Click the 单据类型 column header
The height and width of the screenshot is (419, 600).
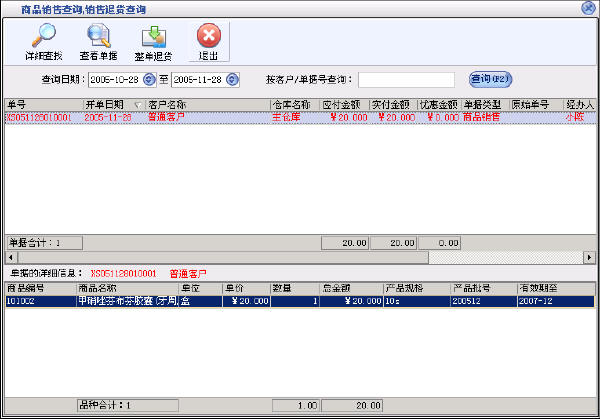484,104
